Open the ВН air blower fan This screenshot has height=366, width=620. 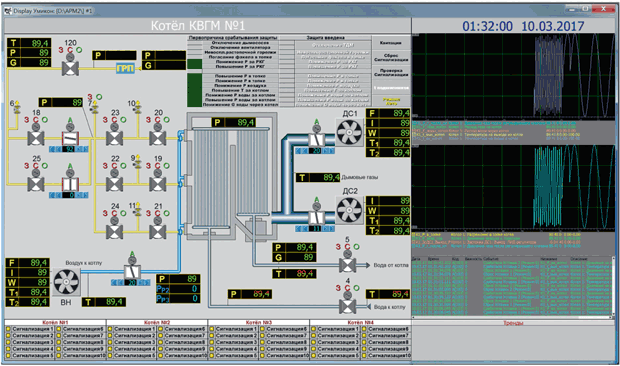point(66,282)
